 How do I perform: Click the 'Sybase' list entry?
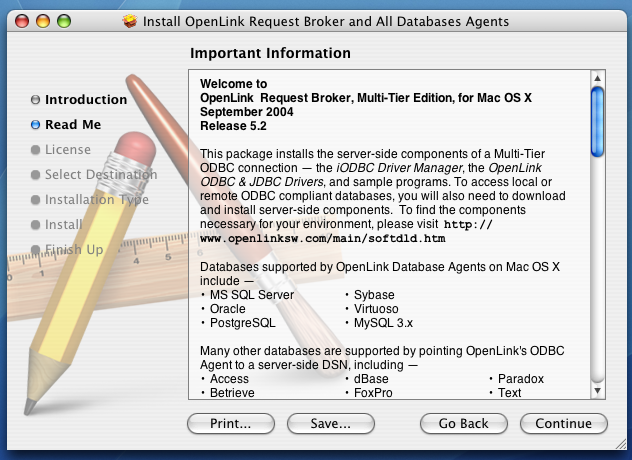[374, 295]
